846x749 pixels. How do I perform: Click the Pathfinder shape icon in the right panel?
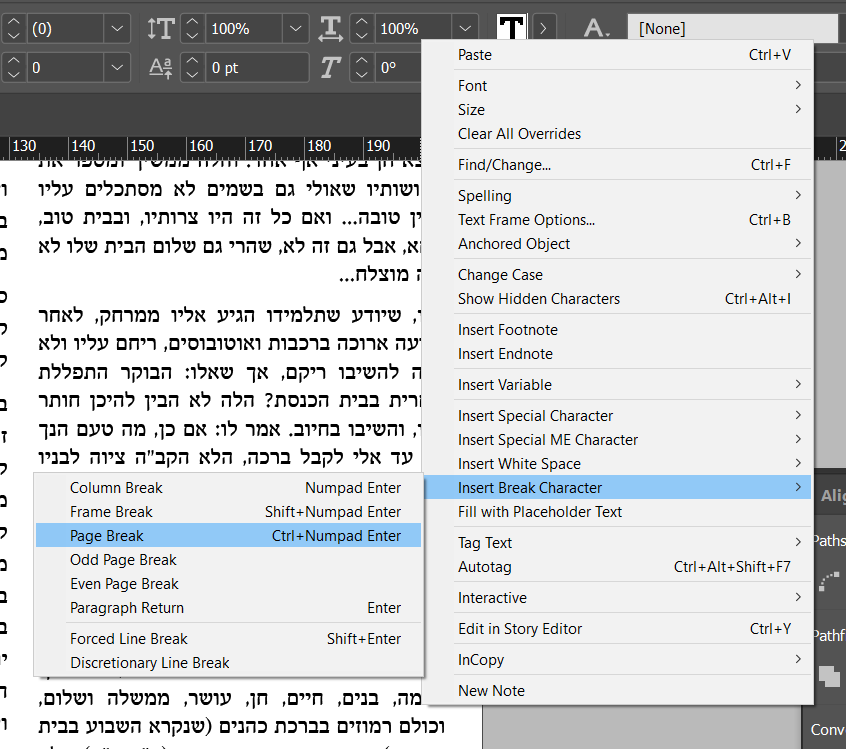click(829, 676)
